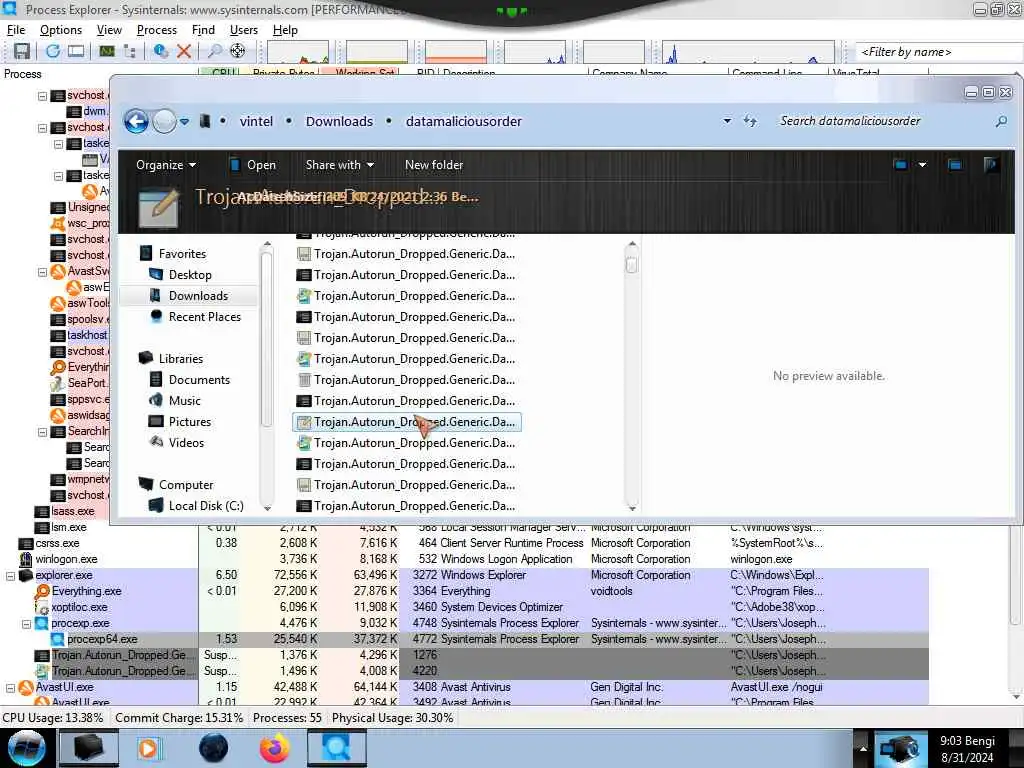Click the Explorer address bar refresh icon
The width and height of the screenshot is (1024, 768).
click(750, 121)
